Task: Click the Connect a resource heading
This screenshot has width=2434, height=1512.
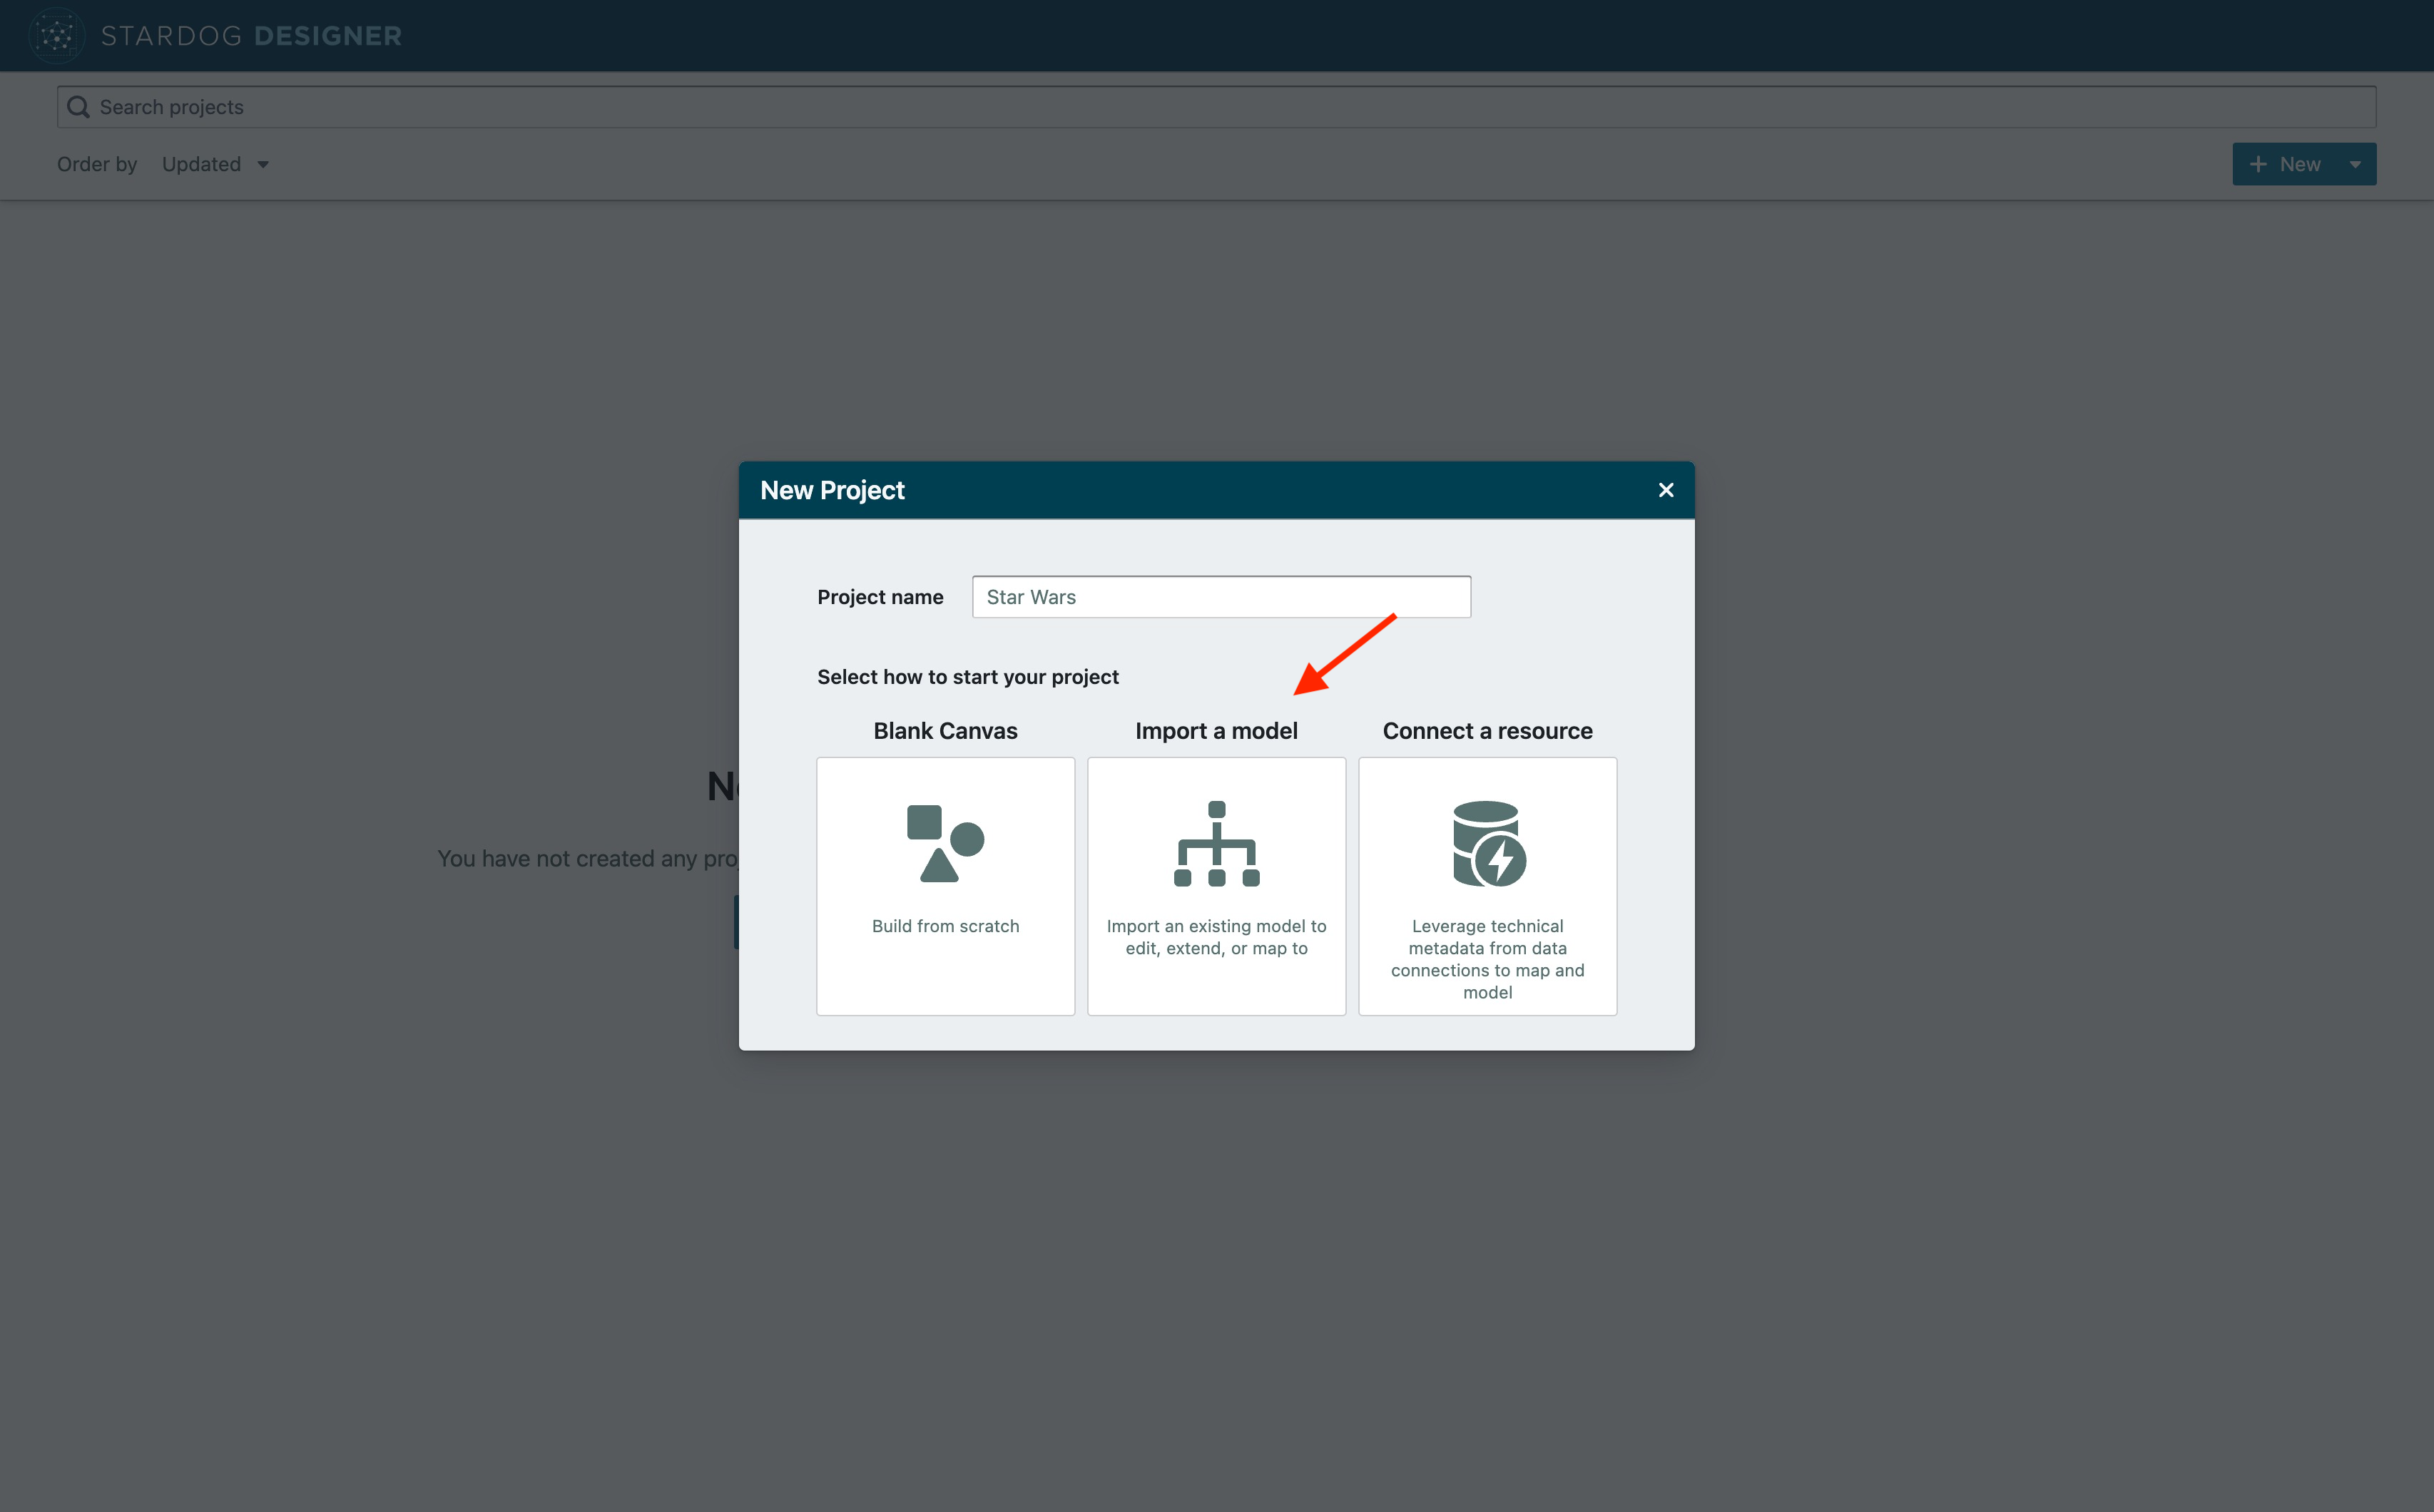Action: [1487, 731]
